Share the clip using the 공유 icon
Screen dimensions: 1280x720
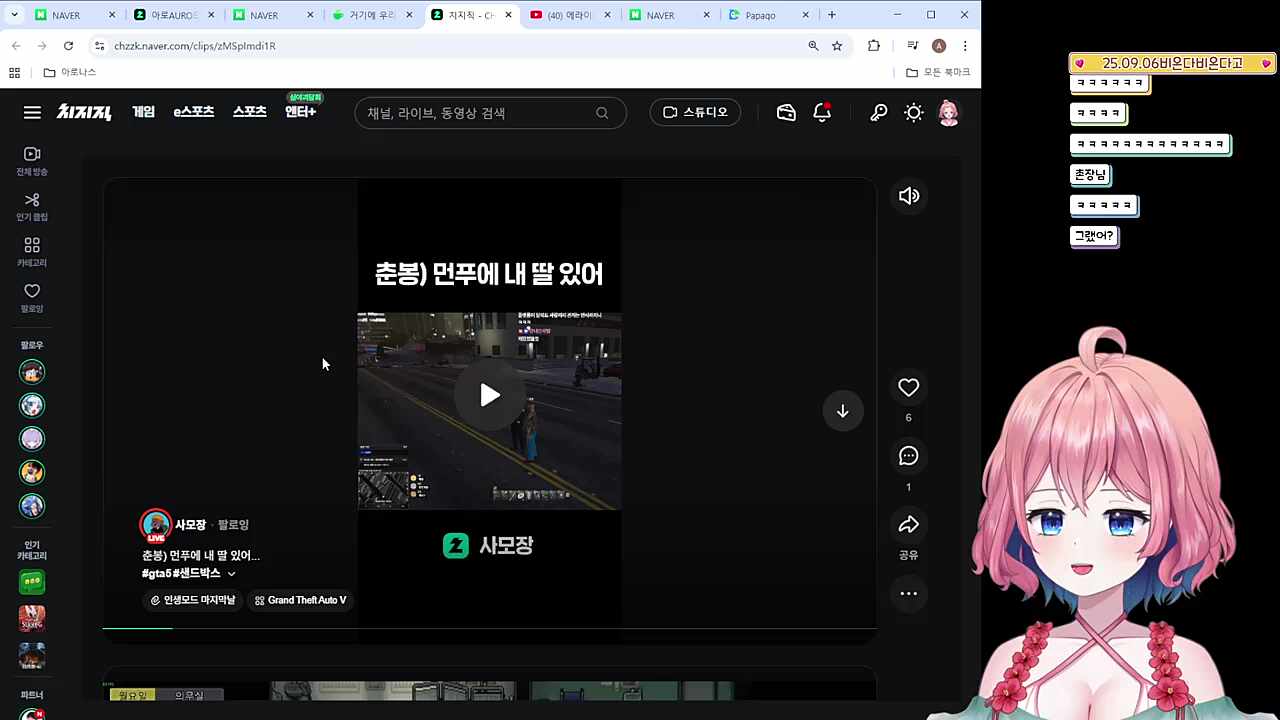pos(908,525)
